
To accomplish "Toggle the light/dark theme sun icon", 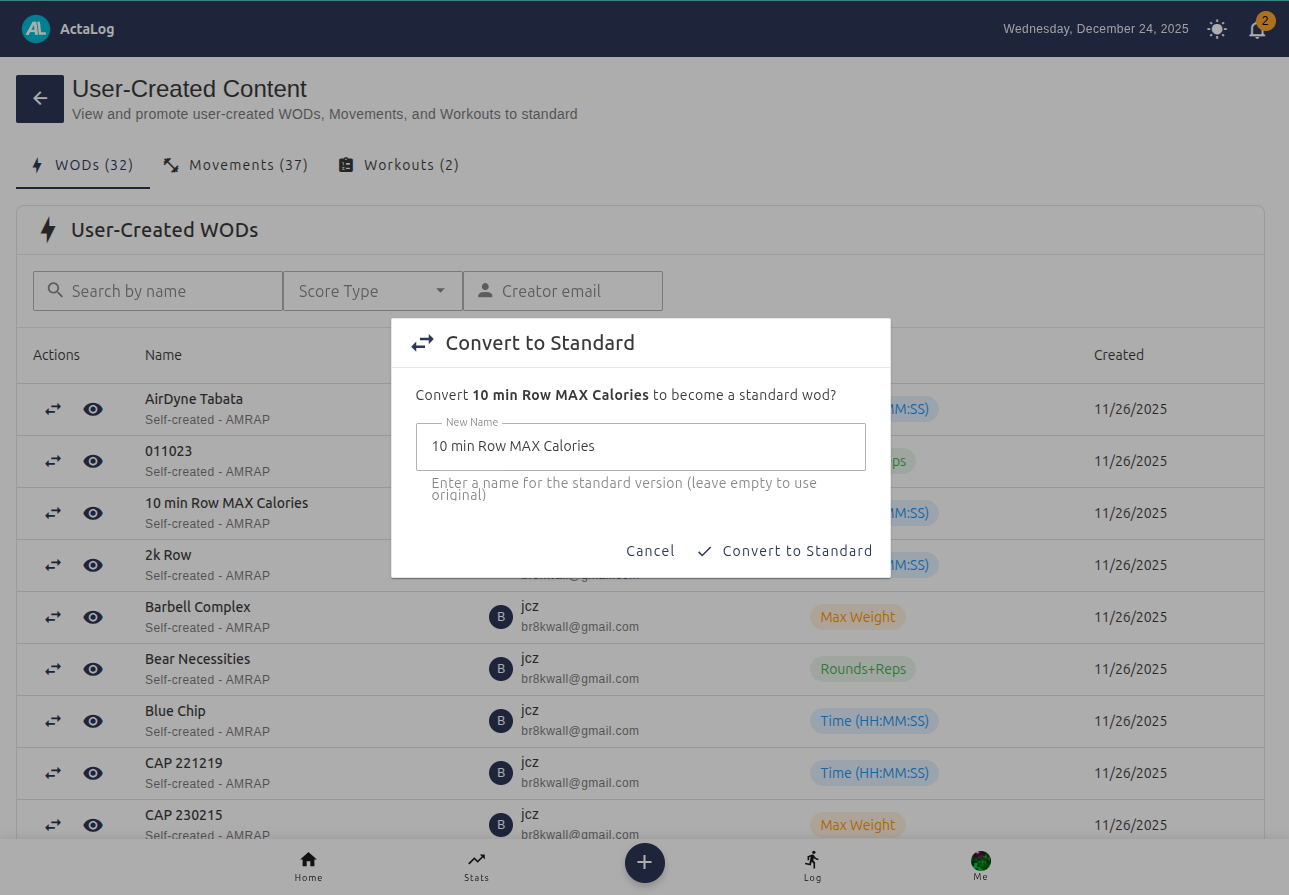I will click(x=1216, y=29).
